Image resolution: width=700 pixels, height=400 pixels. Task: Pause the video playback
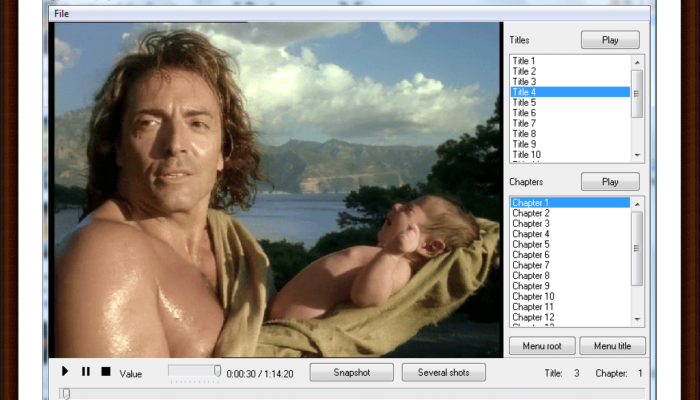(x=85, y=372)
